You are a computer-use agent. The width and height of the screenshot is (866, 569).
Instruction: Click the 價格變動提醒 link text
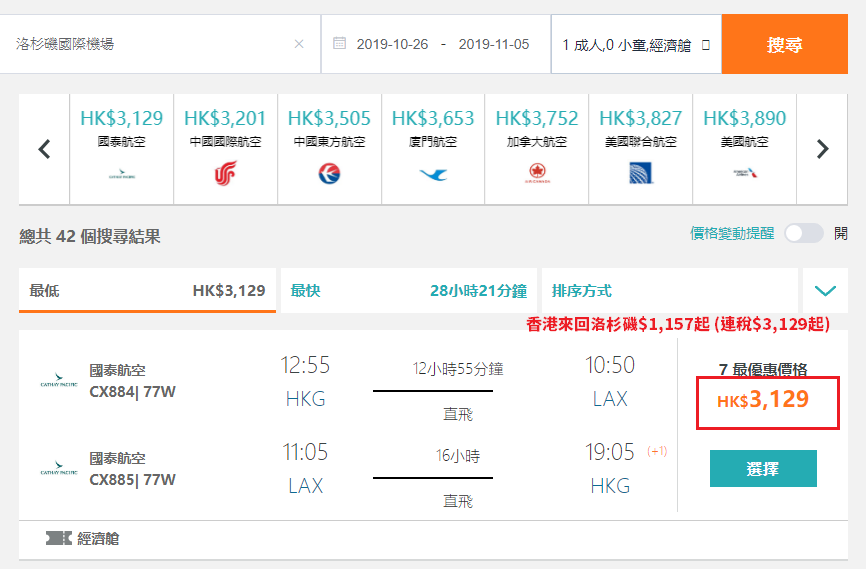pos(732,234)
